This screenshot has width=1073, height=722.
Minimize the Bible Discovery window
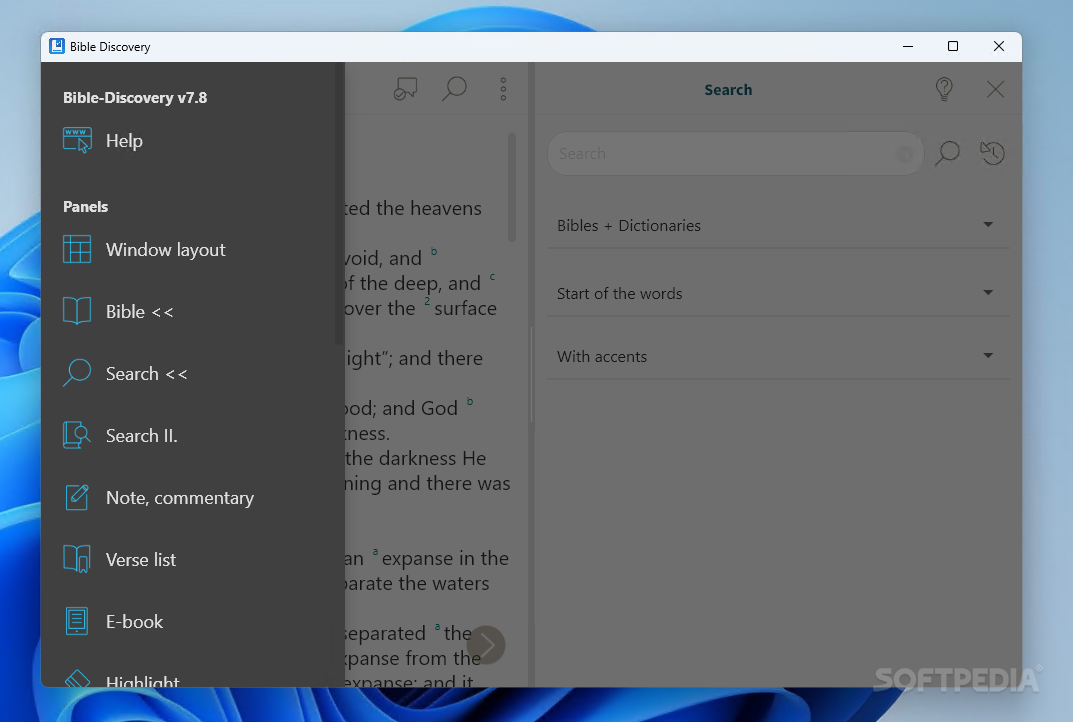coord(908,46)
